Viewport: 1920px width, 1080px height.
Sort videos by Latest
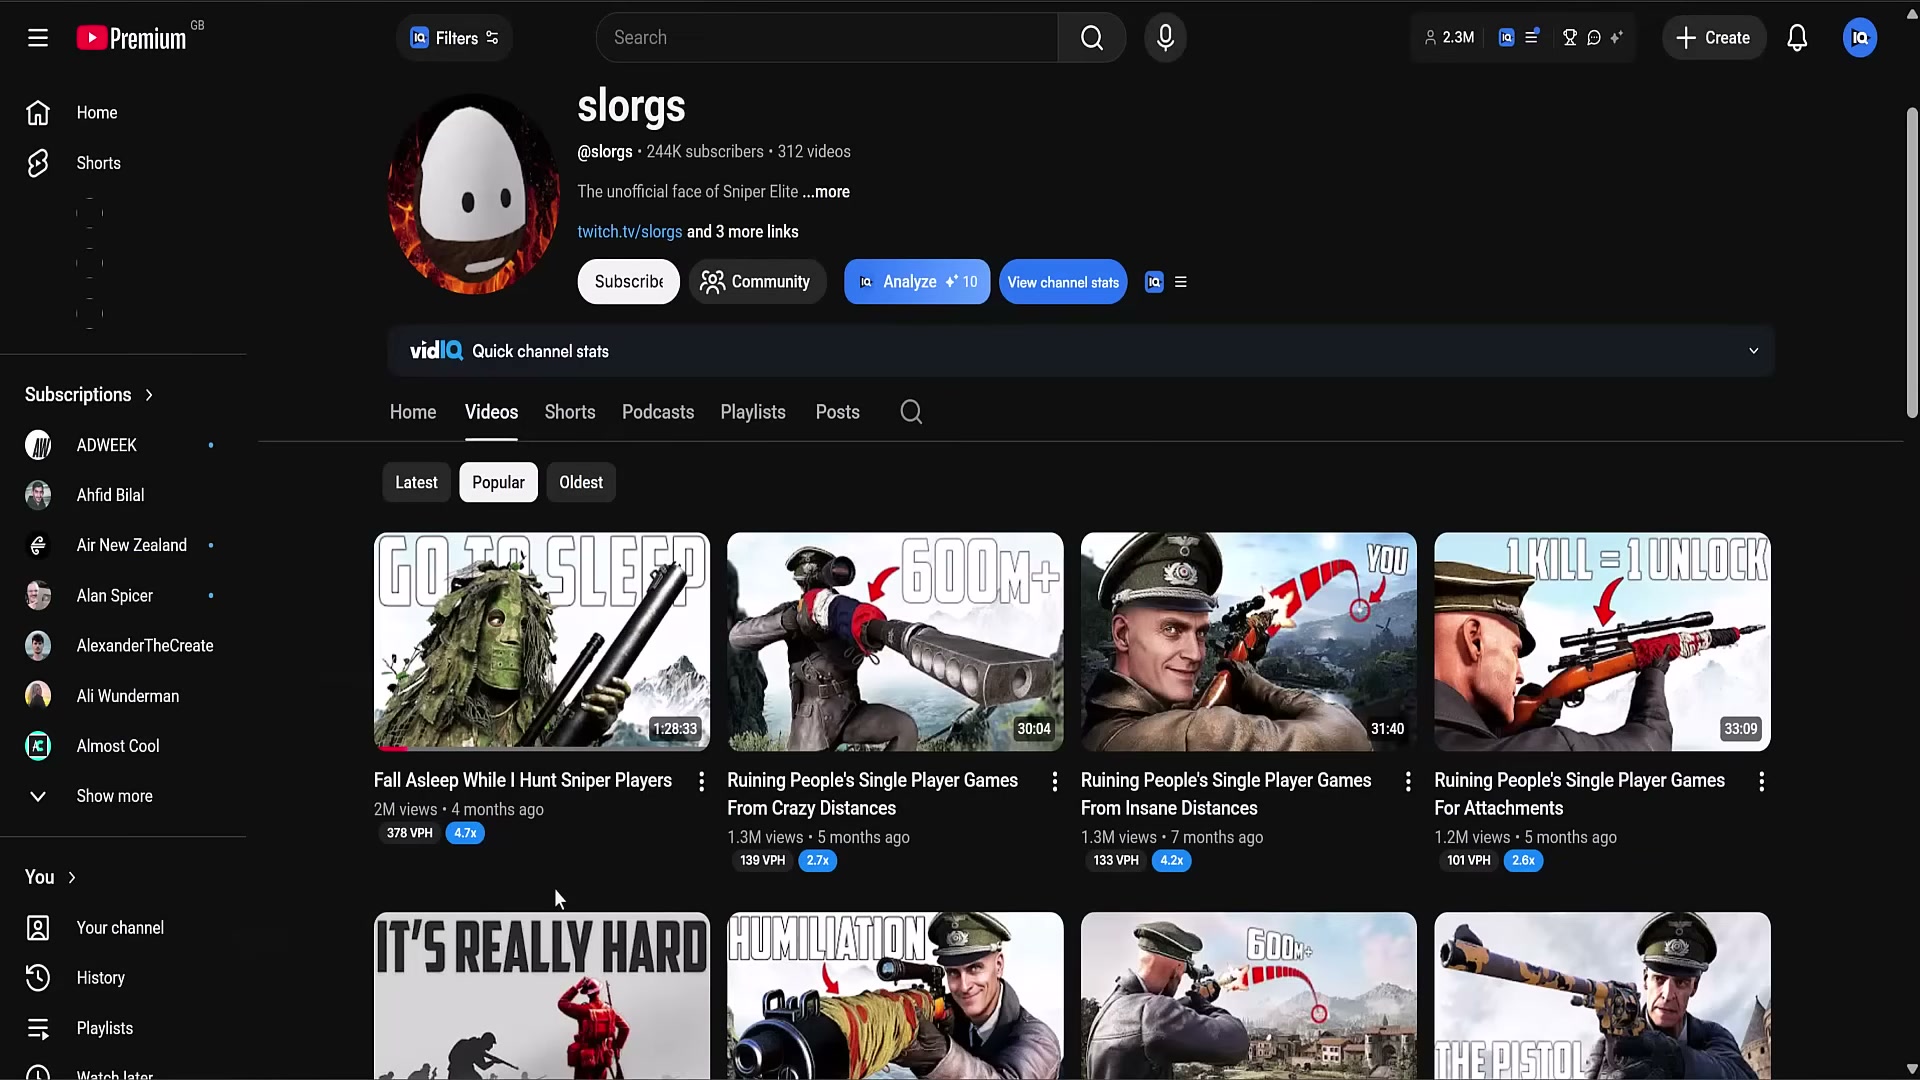pyautogui.click(x=416, y=483)
